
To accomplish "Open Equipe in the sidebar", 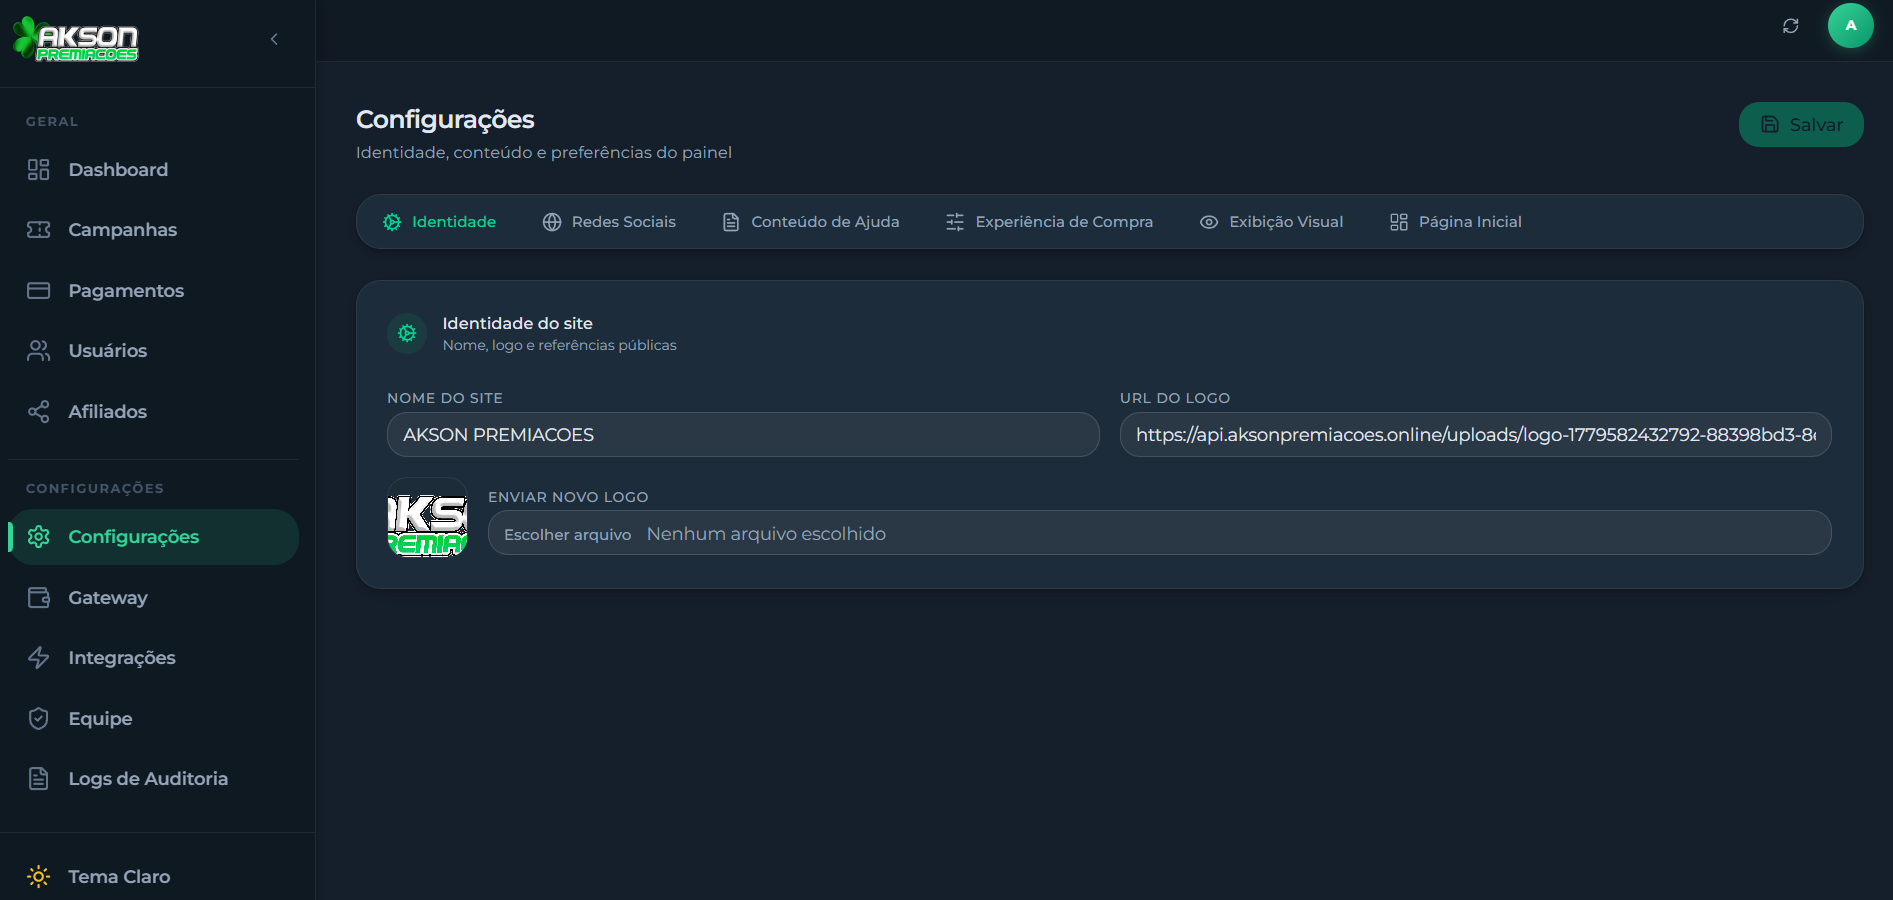I will point(154,719).
